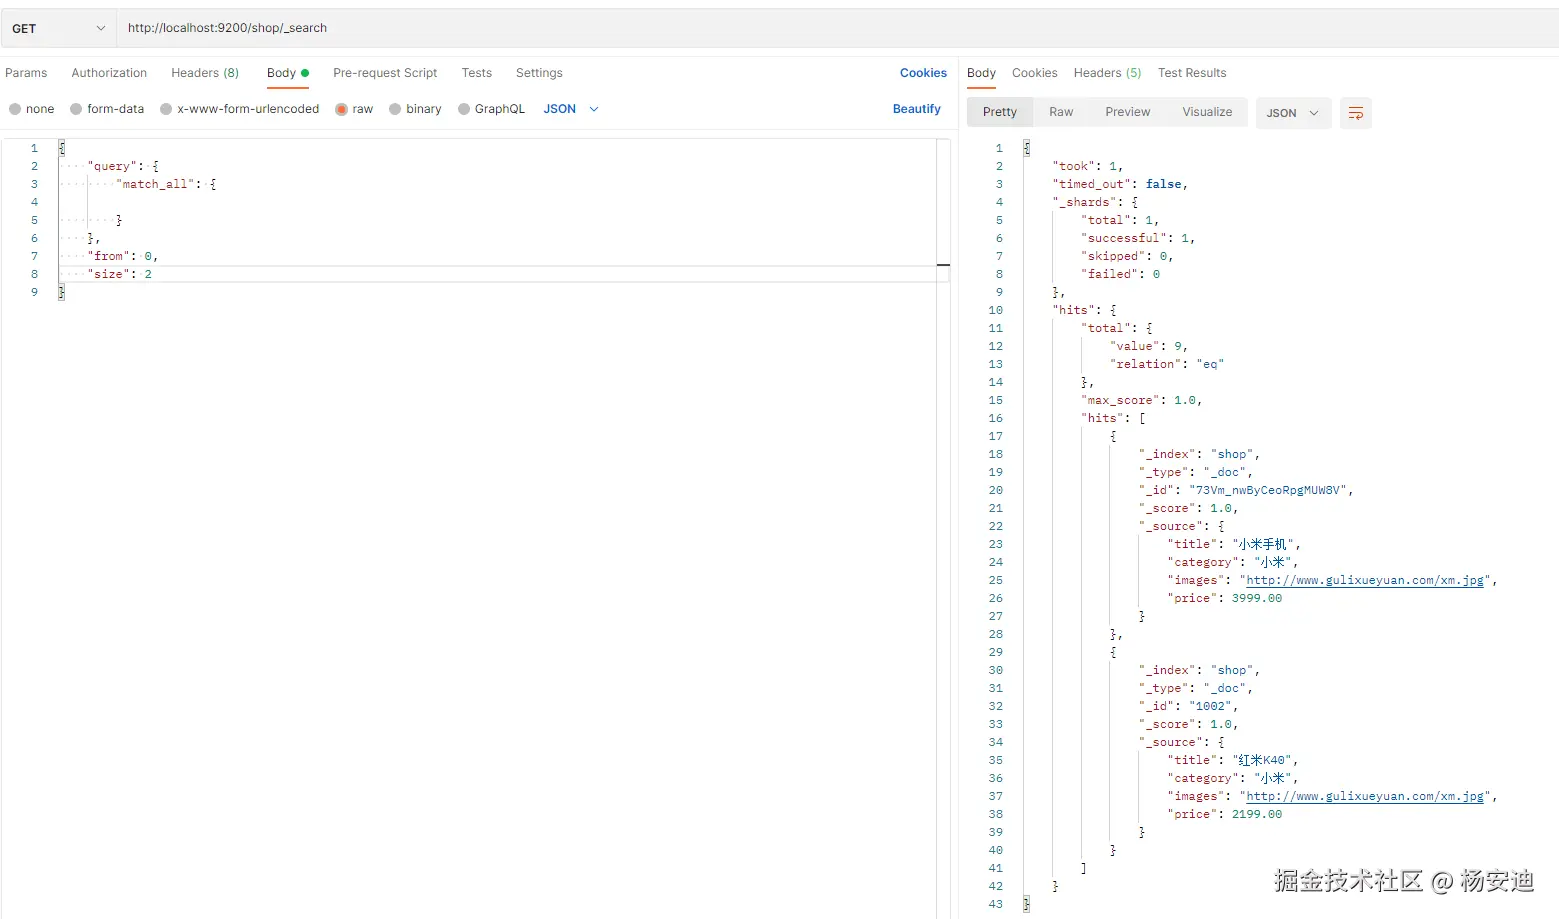
Task: Click the "_id": "1002" line in response
Action: (1189, 706)
